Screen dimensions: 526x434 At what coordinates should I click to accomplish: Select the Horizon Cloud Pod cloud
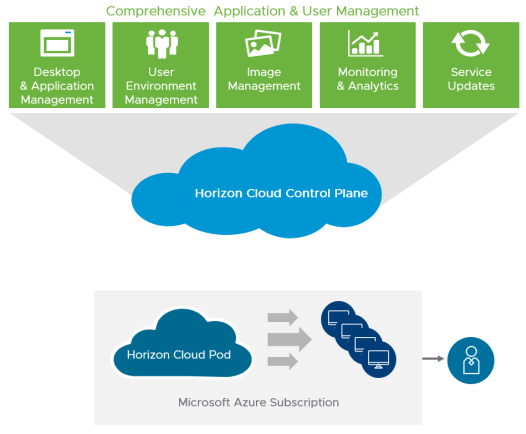tap(182, 343)
